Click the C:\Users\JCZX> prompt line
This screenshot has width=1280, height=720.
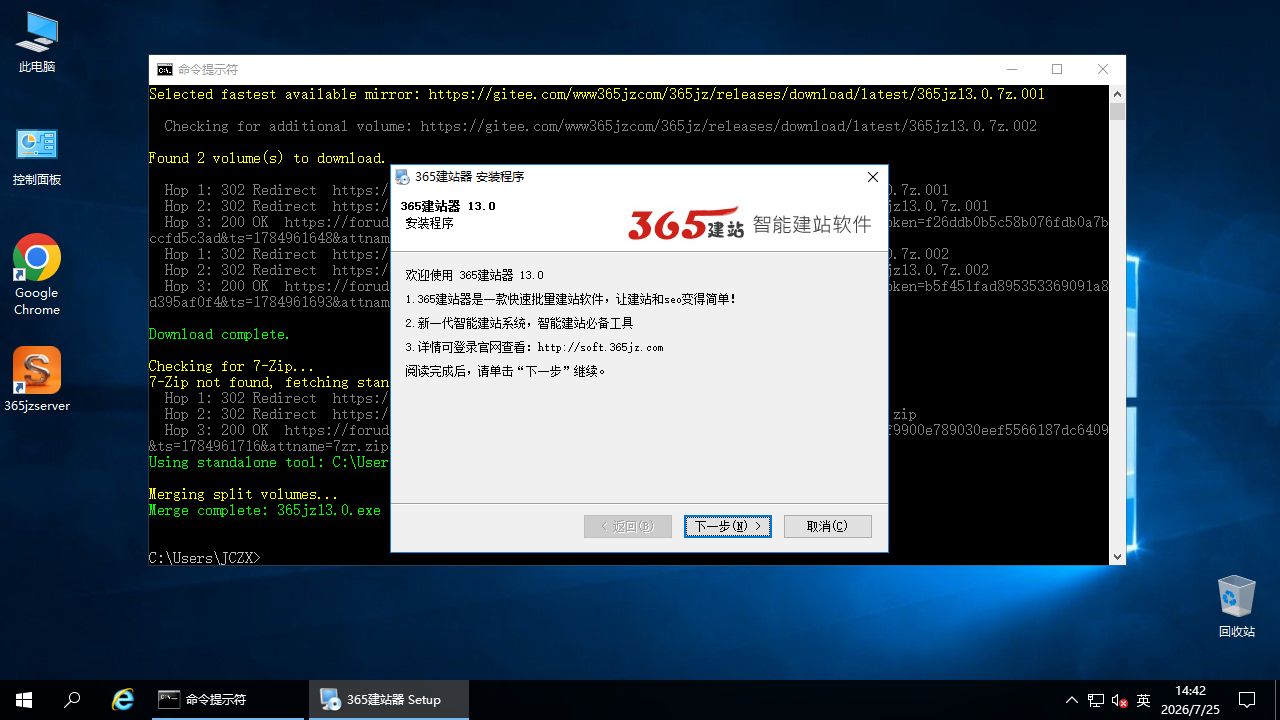(205, 558)
